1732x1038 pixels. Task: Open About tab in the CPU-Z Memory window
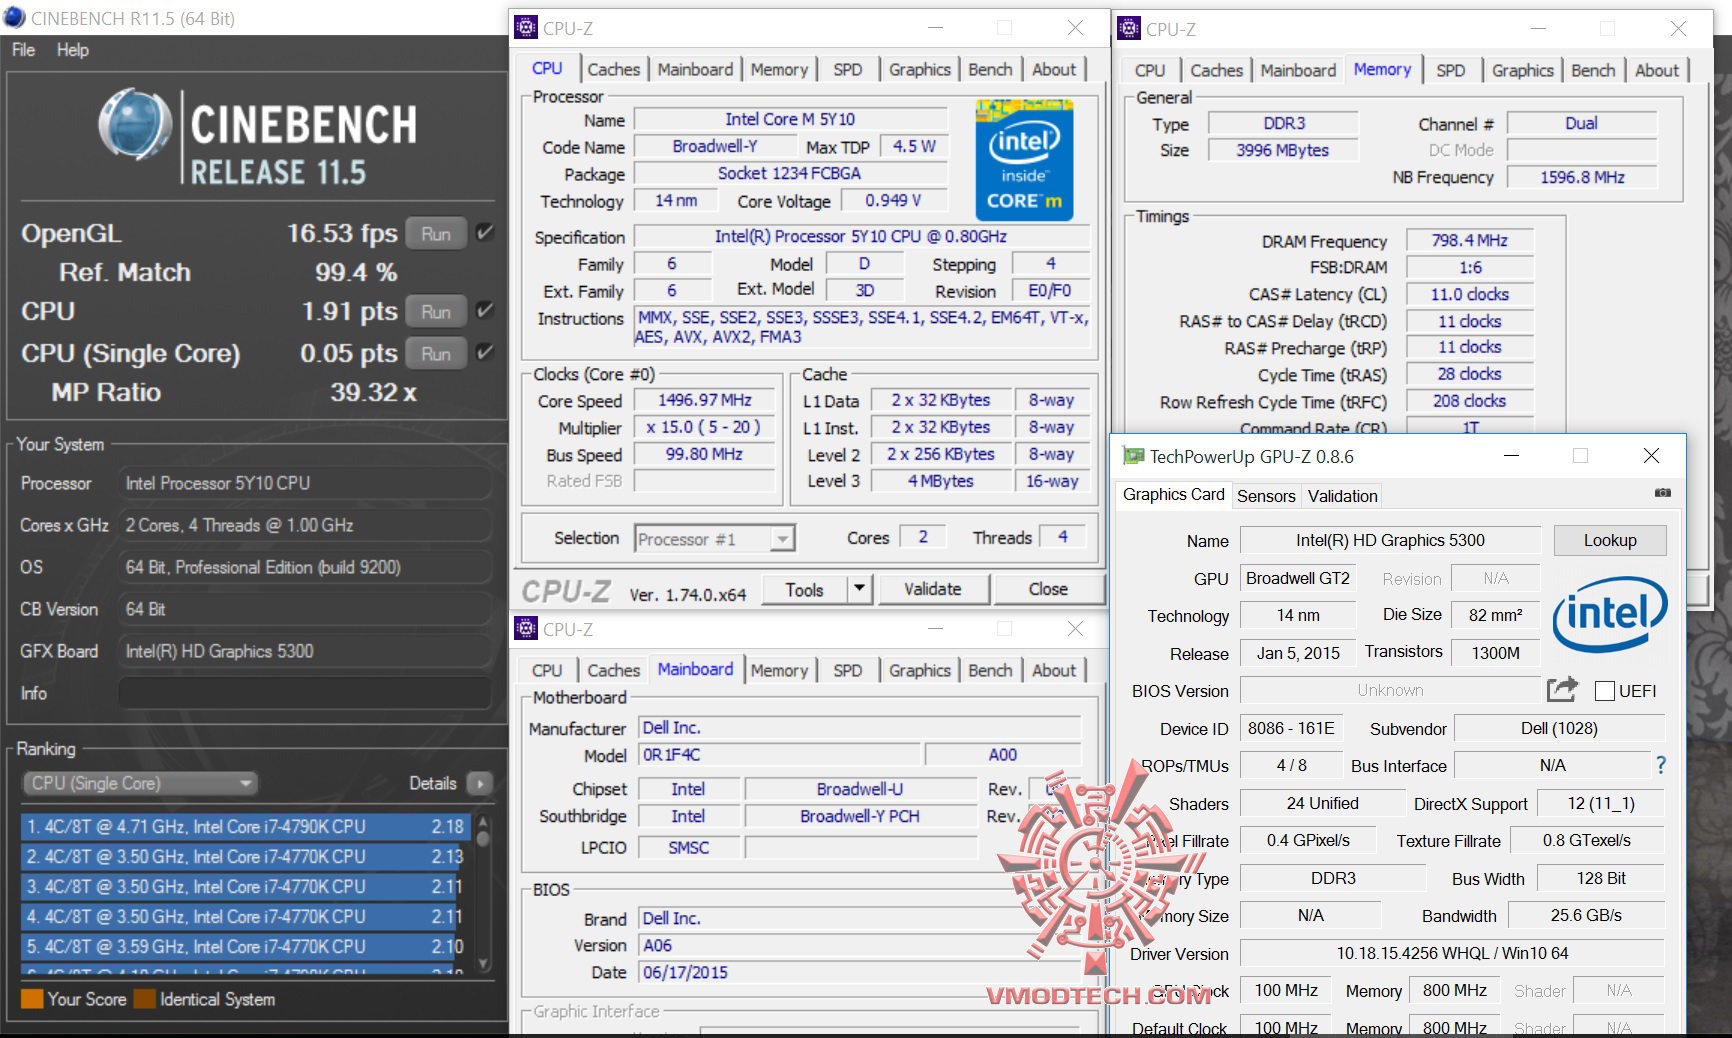(1656, 70)
